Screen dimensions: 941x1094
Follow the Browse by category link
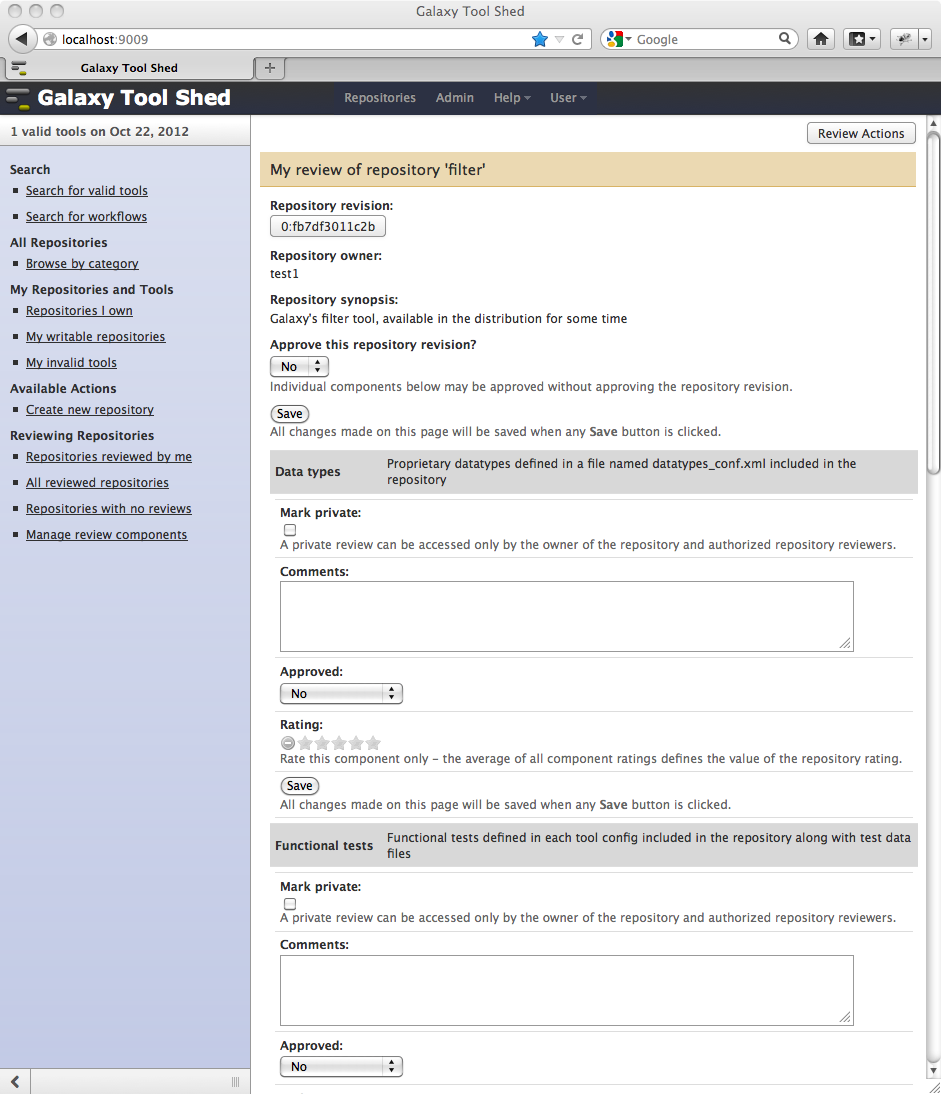point(82,264)
